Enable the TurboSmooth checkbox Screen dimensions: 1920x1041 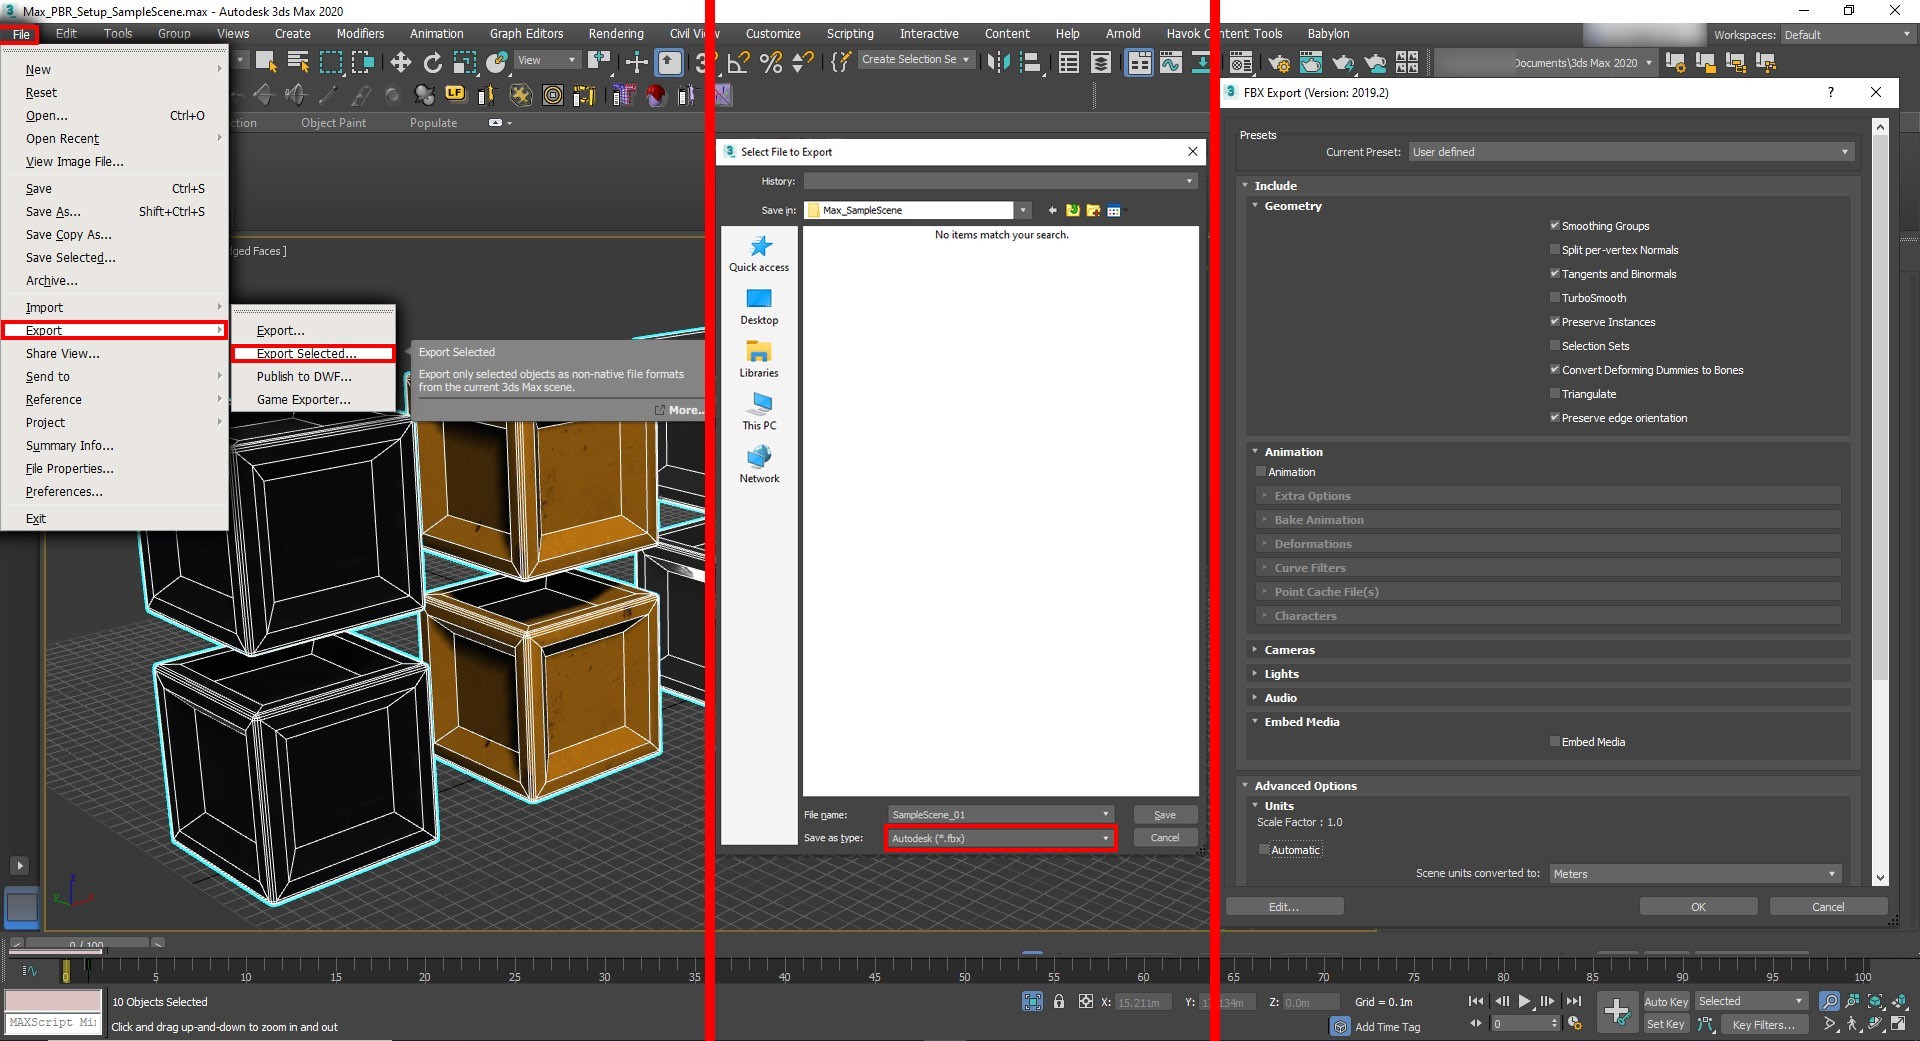(x=1556, y=297)
